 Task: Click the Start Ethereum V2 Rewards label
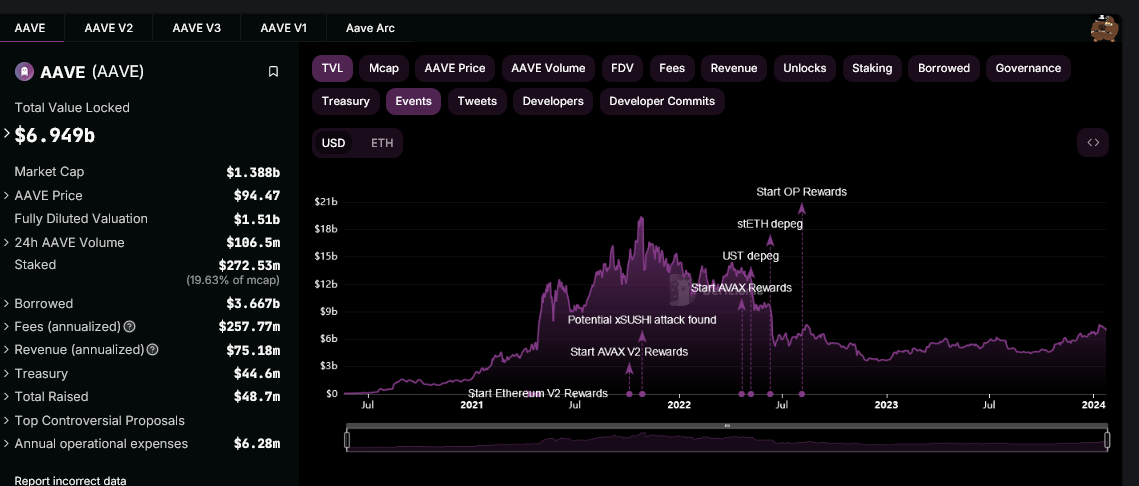point(538,393)
